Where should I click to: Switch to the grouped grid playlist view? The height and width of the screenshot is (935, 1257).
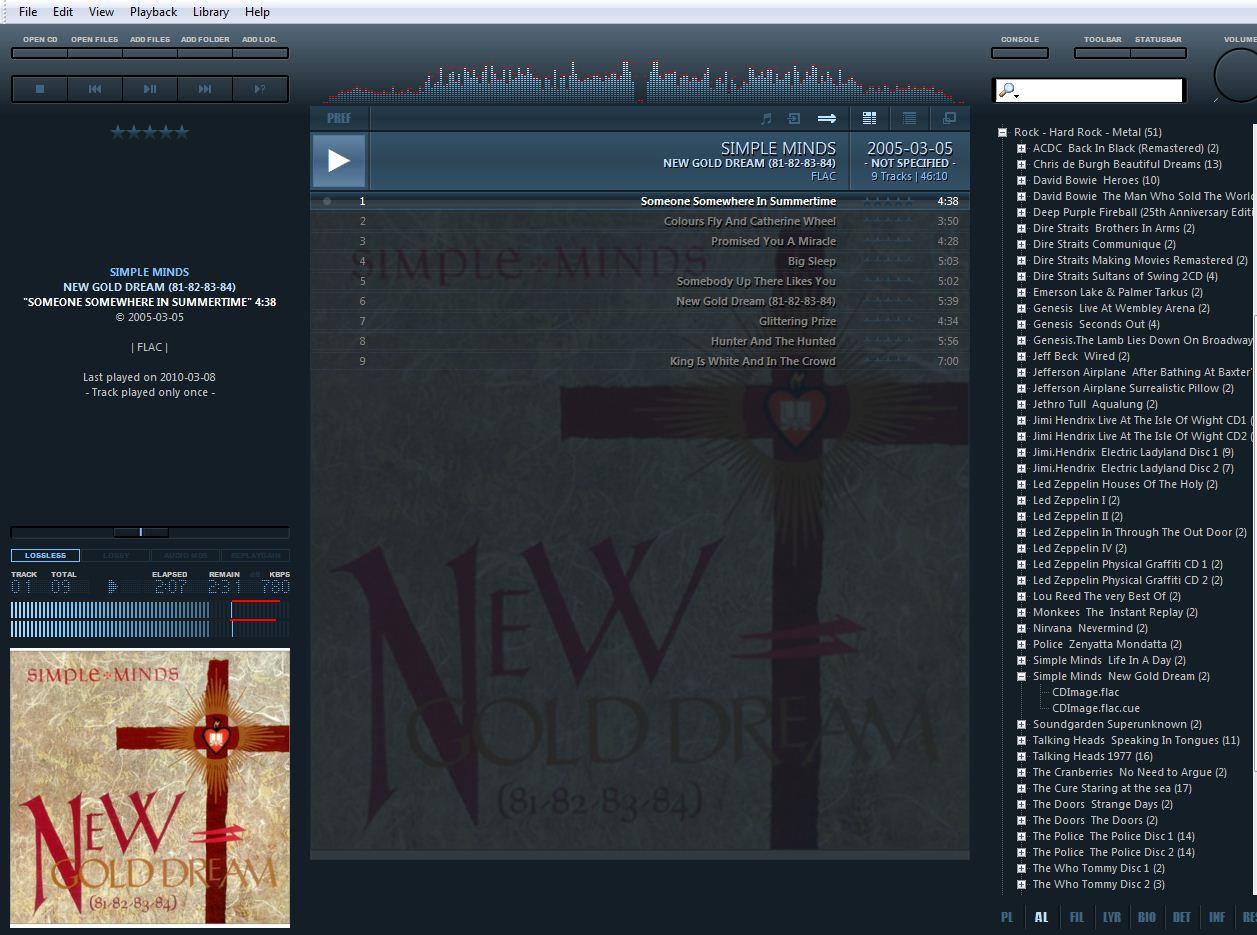pyautogui.click(x=869, y=118)
